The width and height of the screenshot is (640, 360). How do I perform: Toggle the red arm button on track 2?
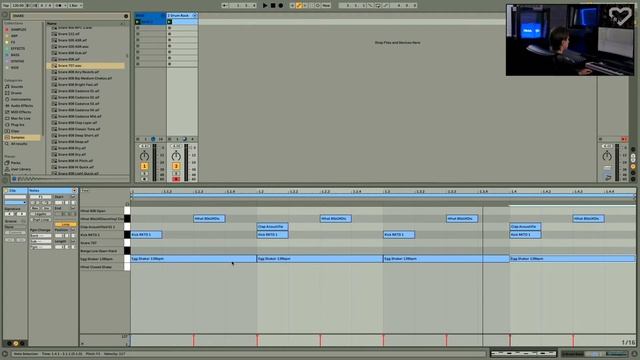(x=176, y=179)
